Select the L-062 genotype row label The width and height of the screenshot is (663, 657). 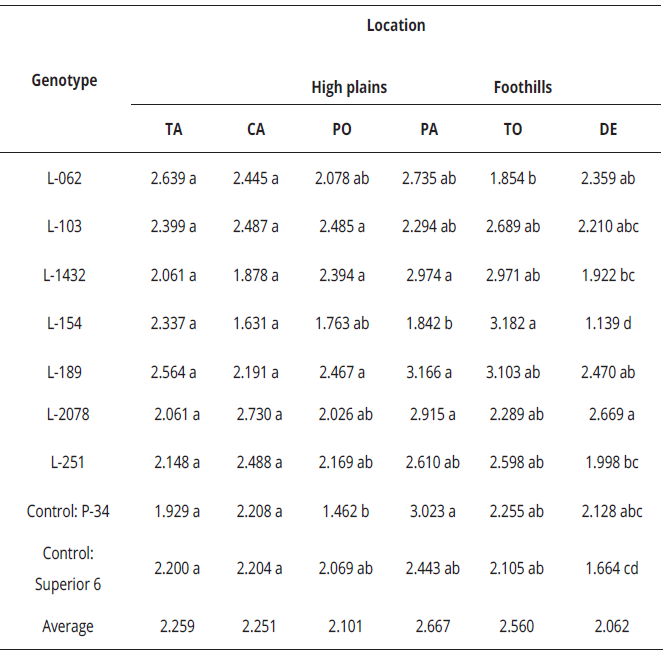pos(64,179)
